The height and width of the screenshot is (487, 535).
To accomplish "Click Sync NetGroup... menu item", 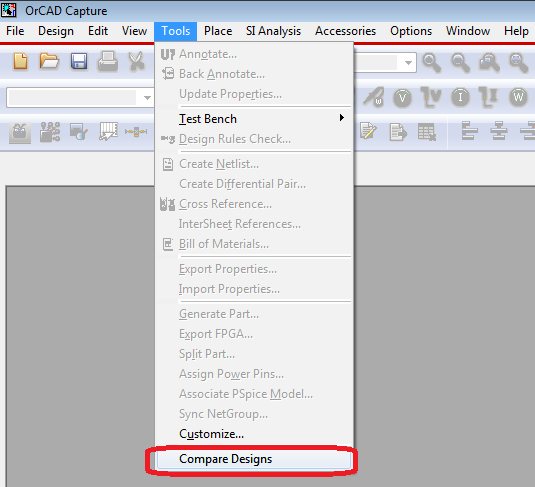I will pyautogui.click(x=254, y=414).
